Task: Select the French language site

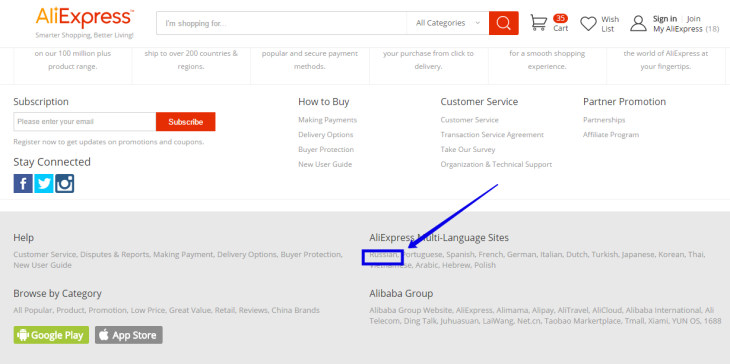Action: click(x=490, y=255)
